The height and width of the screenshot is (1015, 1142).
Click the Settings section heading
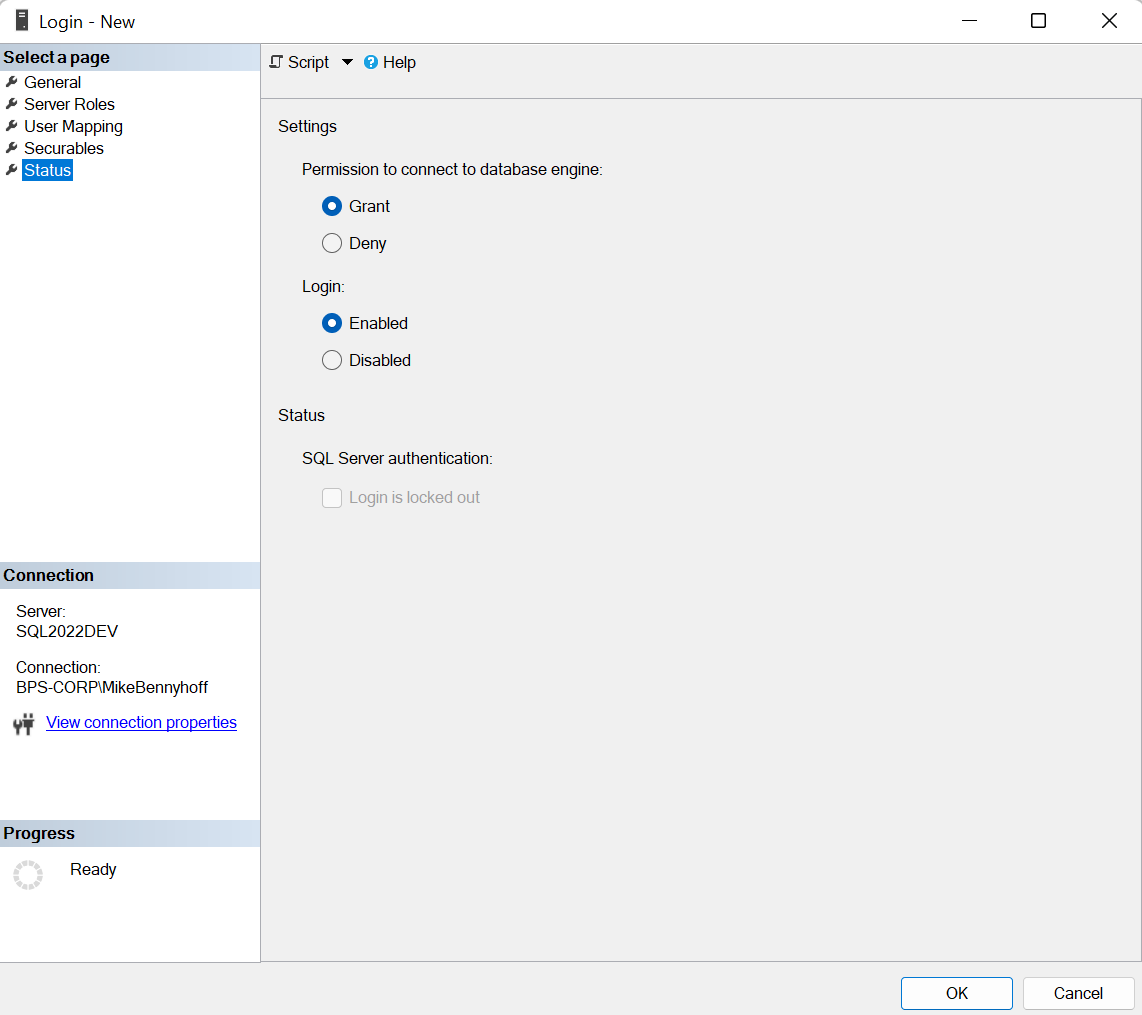pyautogui.click(x=307, y=127)
